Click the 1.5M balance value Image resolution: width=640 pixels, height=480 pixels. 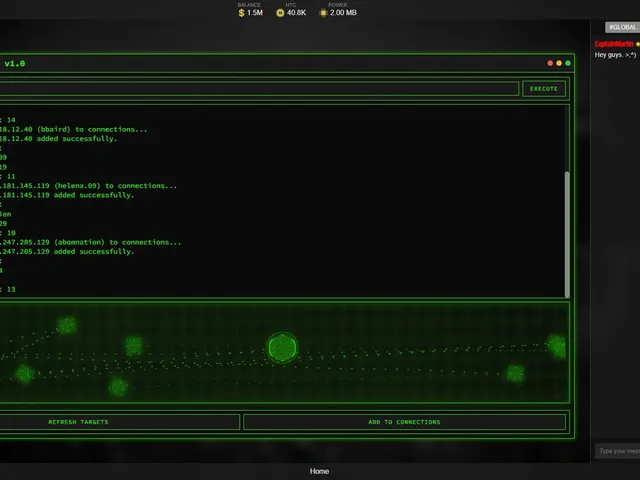[x=255, y=13]
